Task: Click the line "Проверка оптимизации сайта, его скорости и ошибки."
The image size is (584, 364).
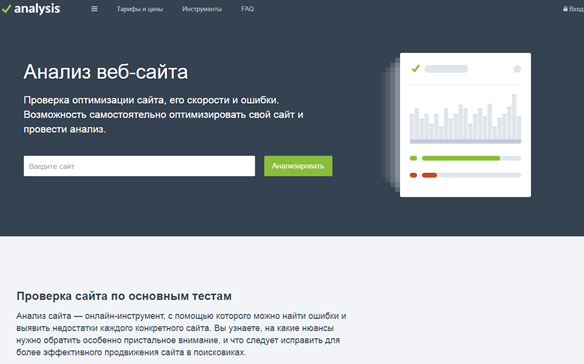Action: (x=151, y=100)
